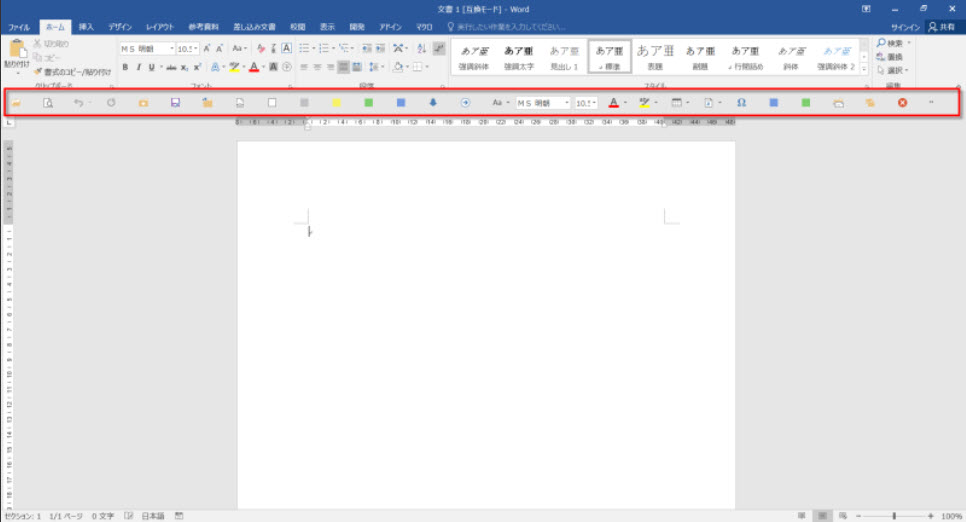The height and width of the screenshot is (522, 966).
Task: Toggle Bold formatting in the ribbon
Action: (125, 67)
